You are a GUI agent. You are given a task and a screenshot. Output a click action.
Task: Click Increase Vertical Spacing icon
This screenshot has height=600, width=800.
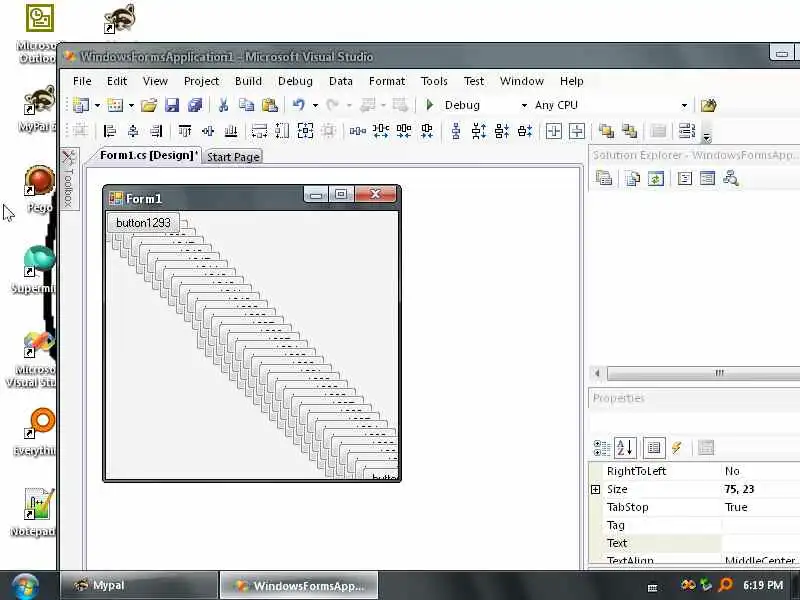479,131
